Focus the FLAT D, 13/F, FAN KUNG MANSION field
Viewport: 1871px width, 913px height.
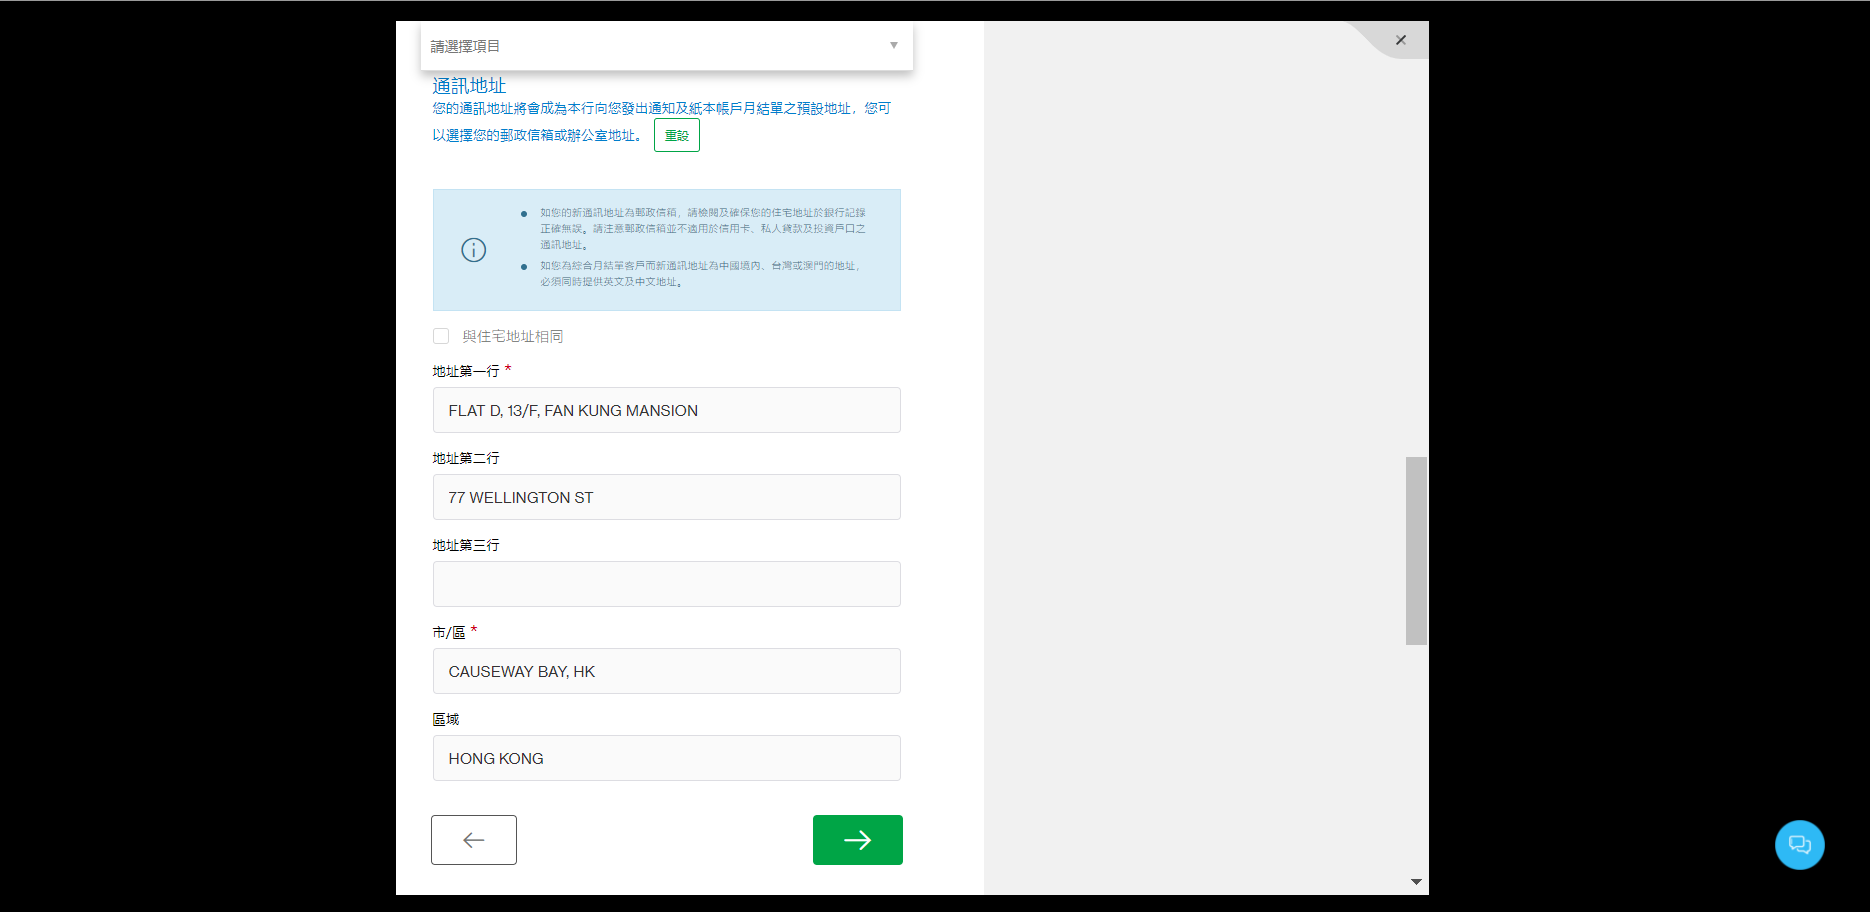click(666, 410)
